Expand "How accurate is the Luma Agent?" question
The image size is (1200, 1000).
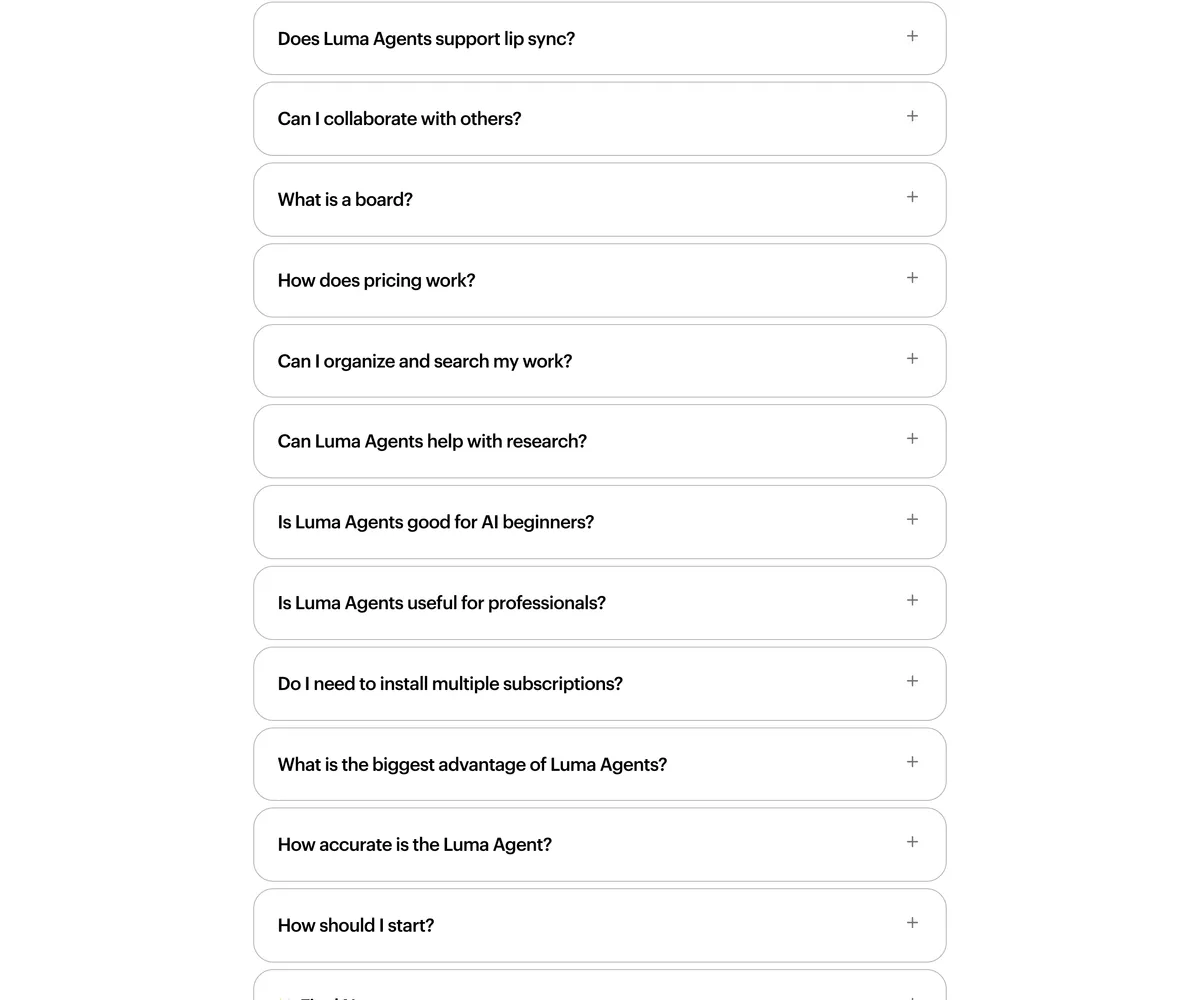click(x=600, y=845)
